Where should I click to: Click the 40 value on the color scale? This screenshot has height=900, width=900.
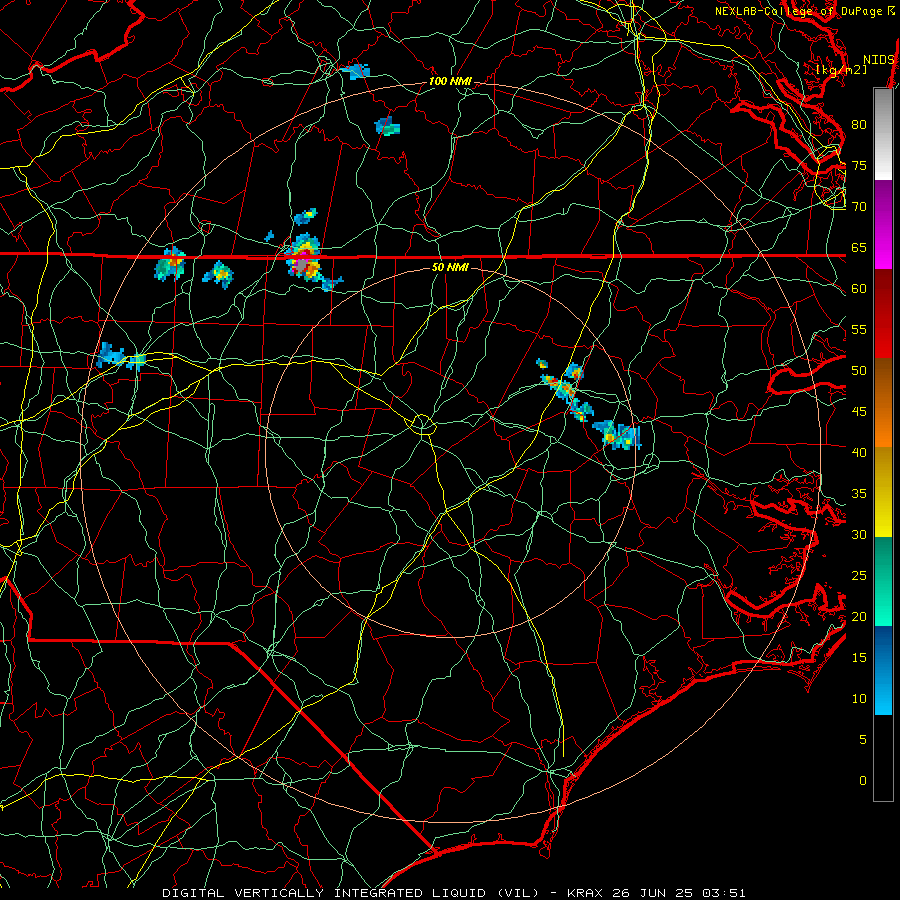point(859,452)
